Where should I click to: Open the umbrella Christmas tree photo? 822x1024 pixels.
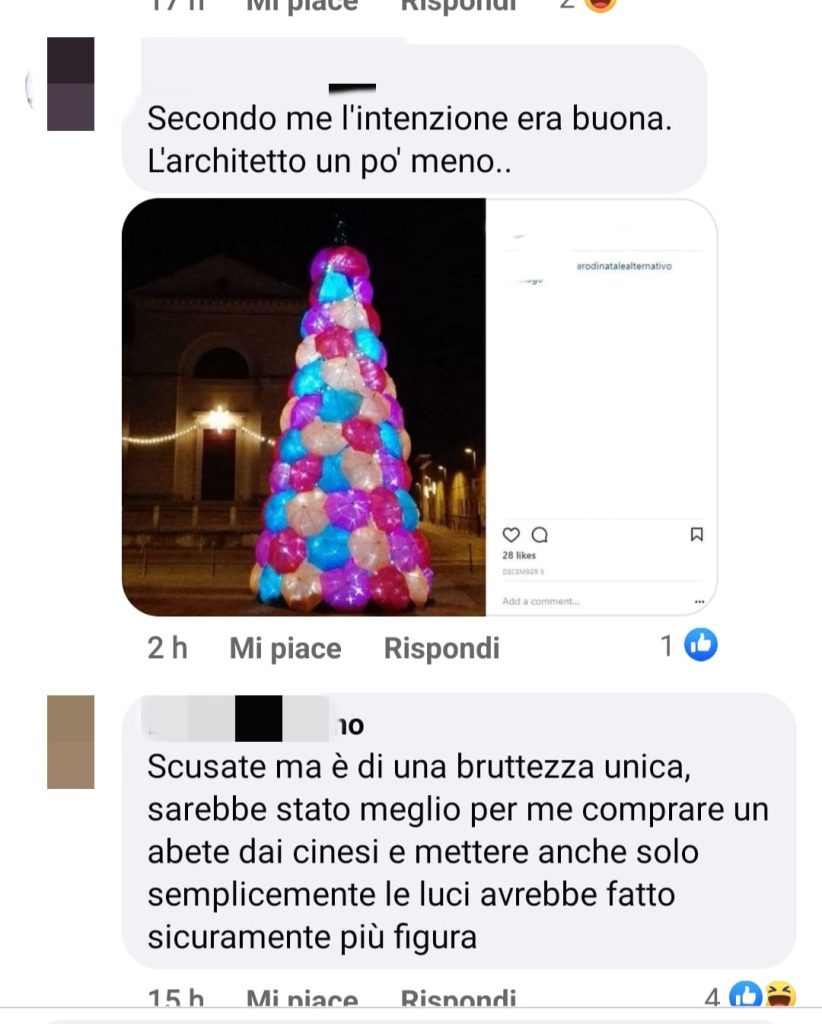[x=304, y=407]
